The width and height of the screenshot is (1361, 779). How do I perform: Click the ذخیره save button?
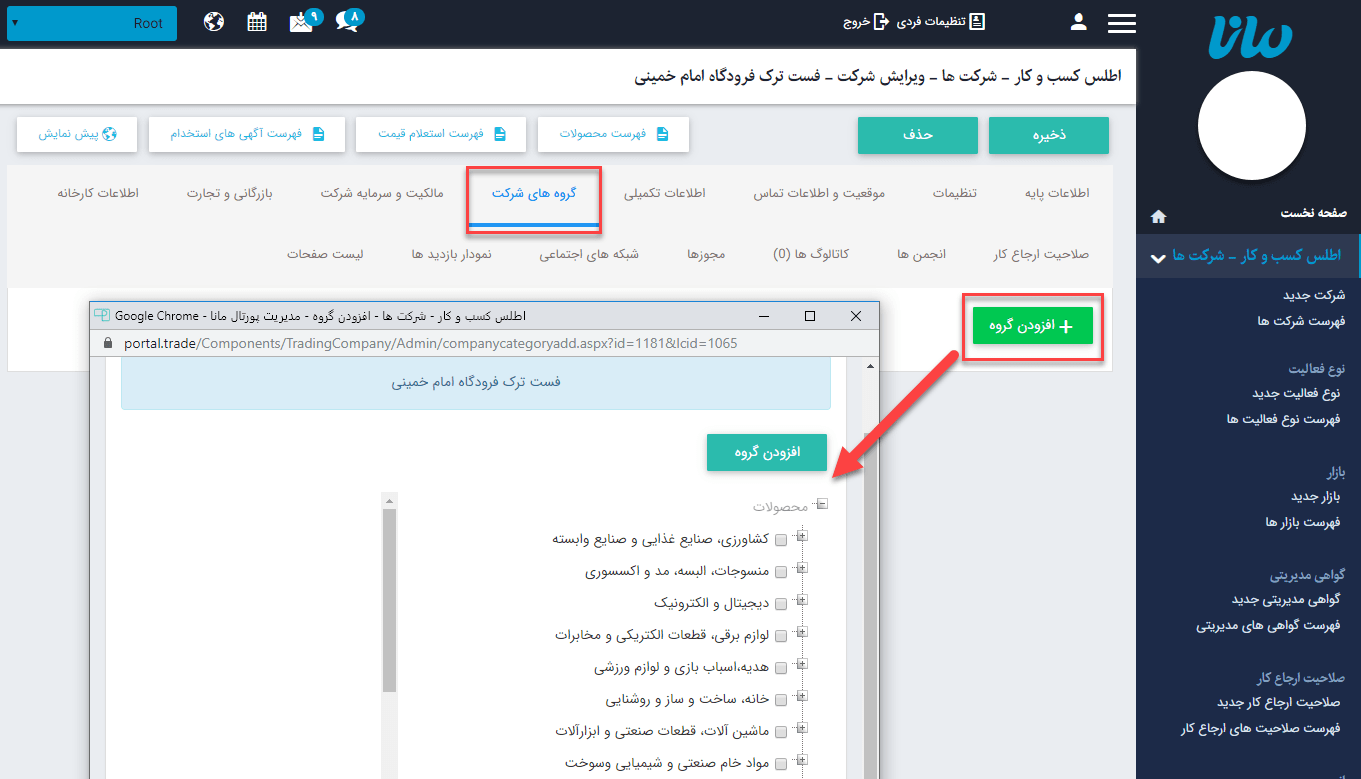coord(1048,135)
